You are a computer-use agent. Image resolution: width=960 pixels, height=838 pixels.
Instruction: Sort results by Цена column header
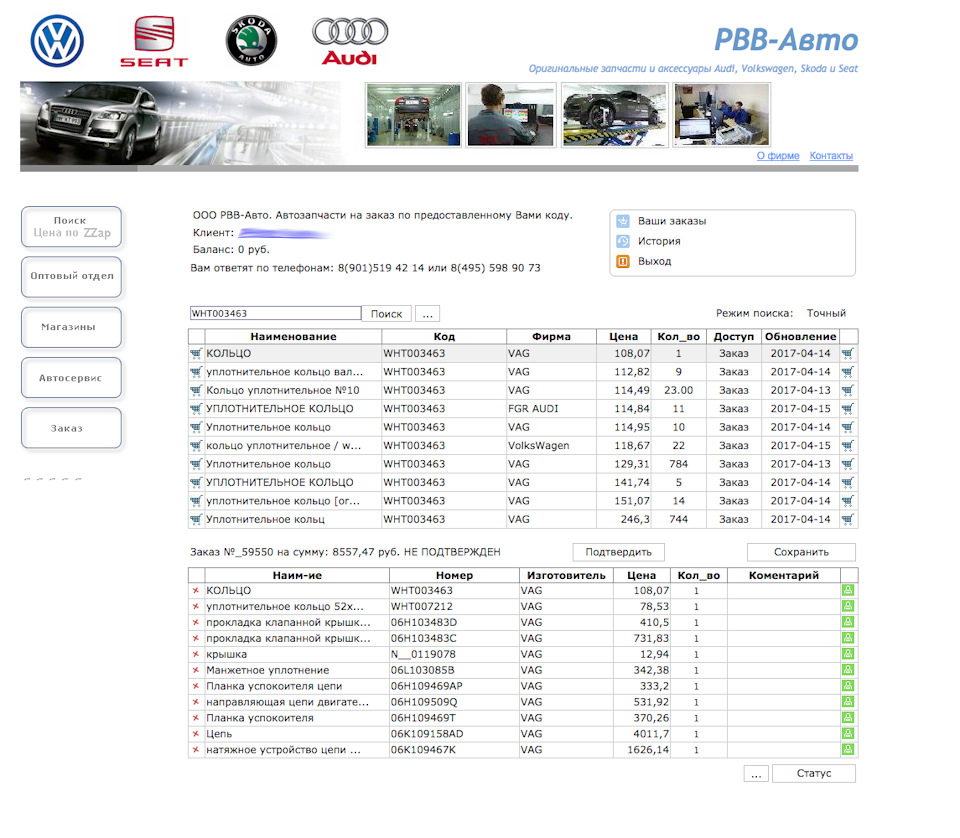623,337
